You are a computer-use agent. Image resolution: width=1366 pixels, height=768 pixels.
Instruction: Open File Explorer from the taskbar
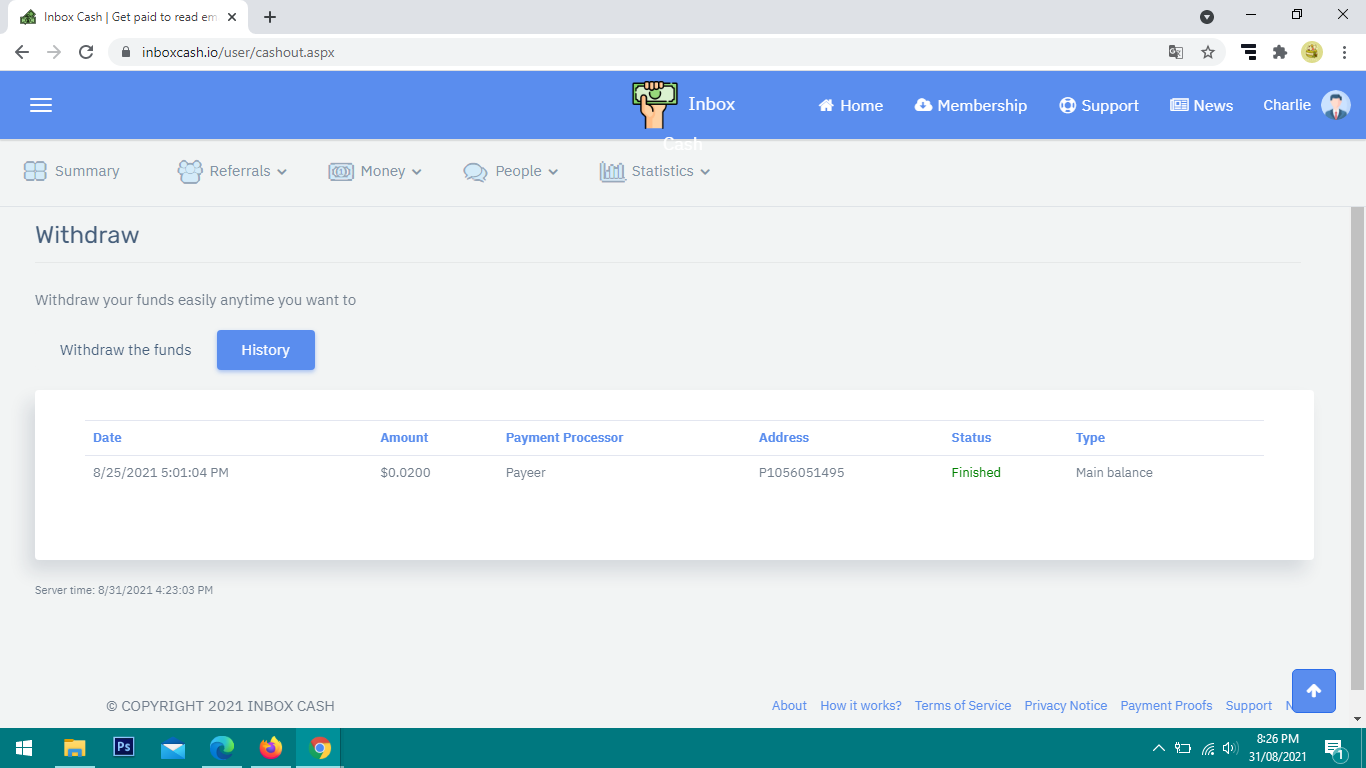74,748
